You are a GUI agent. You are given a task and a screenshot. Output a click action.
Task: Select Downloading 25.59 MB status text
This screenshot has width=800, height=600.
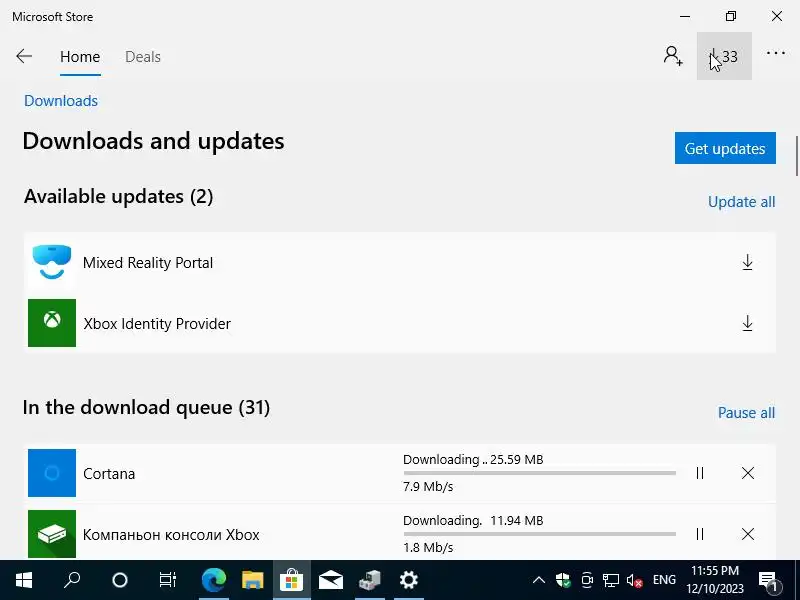[x=473, y=459]
